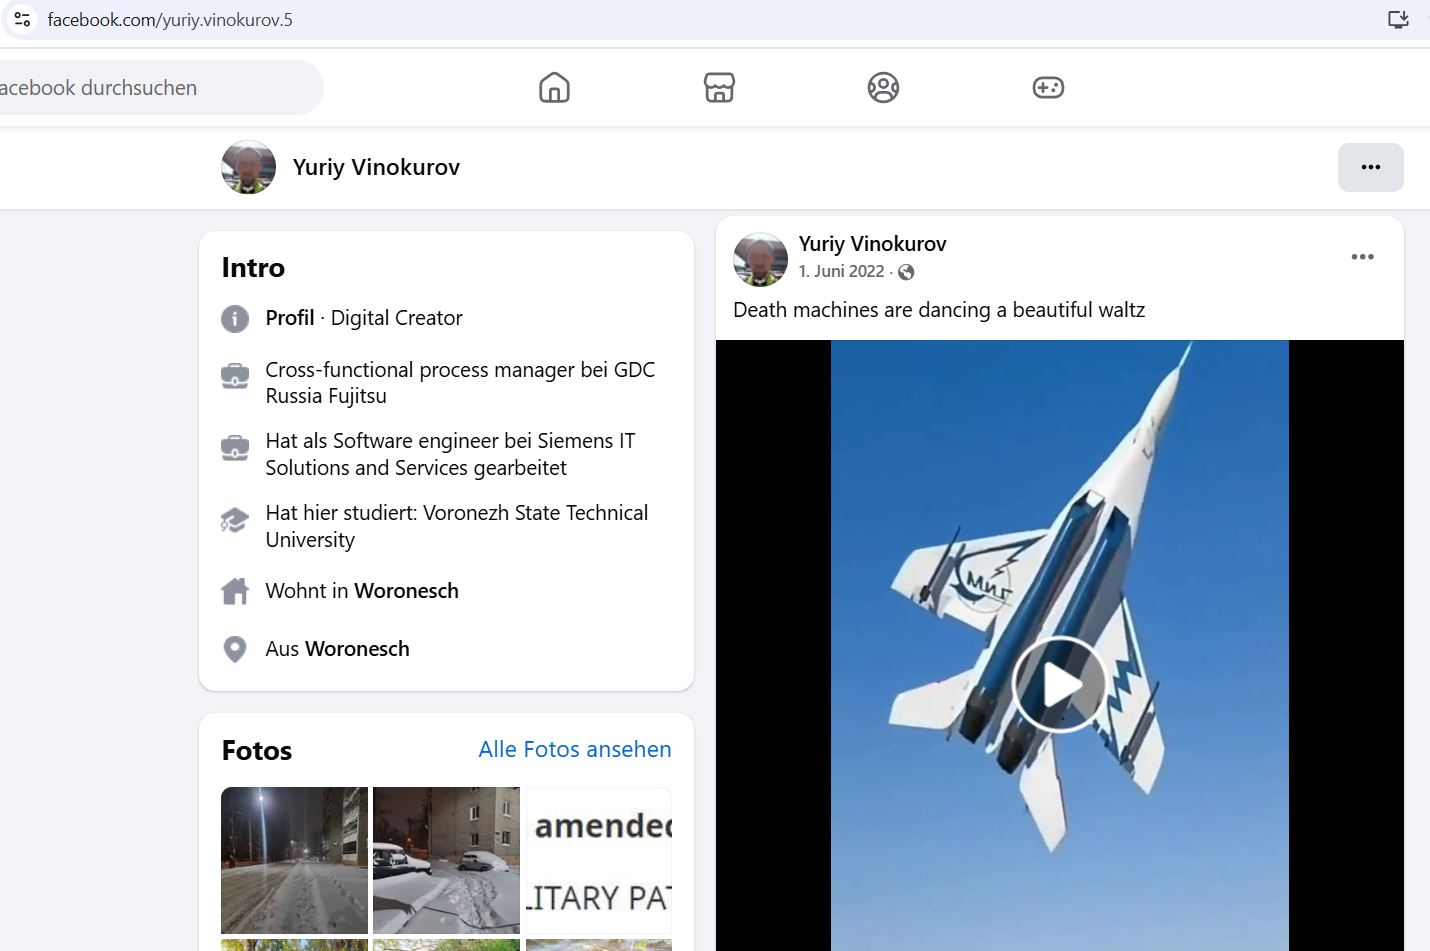Open the Facebook Home icon
Viewport: 1430px width, 951px height.
pyautogui.click(x=554, y=88)
